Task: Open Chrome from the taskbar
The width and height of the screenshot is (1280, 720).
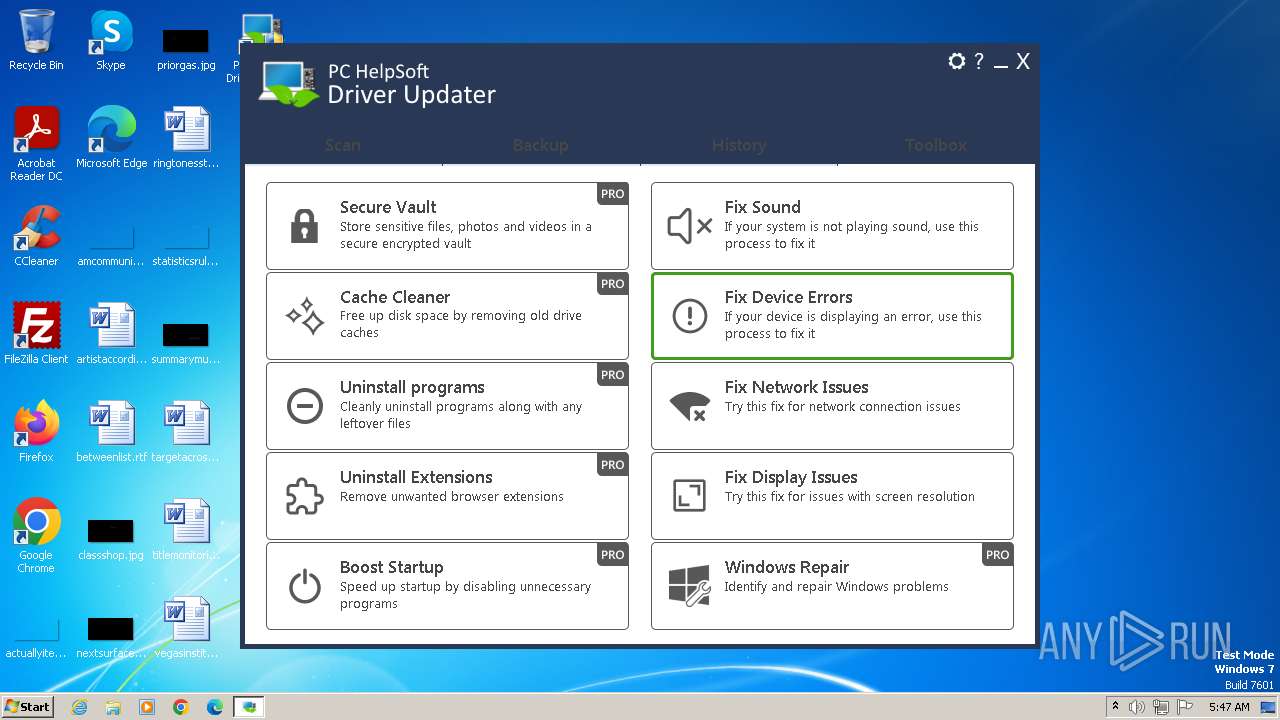Action: pos(180,707)
